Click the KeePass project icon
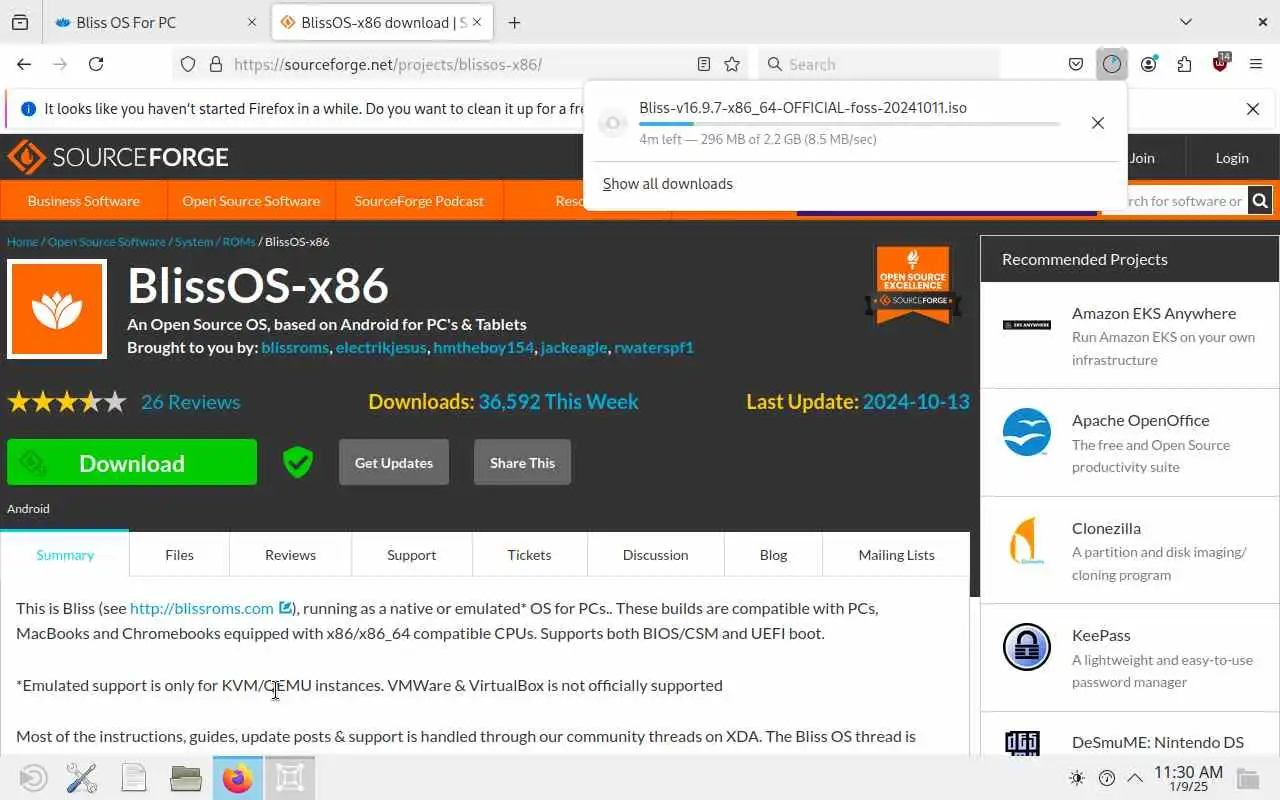 (1027, 647)
